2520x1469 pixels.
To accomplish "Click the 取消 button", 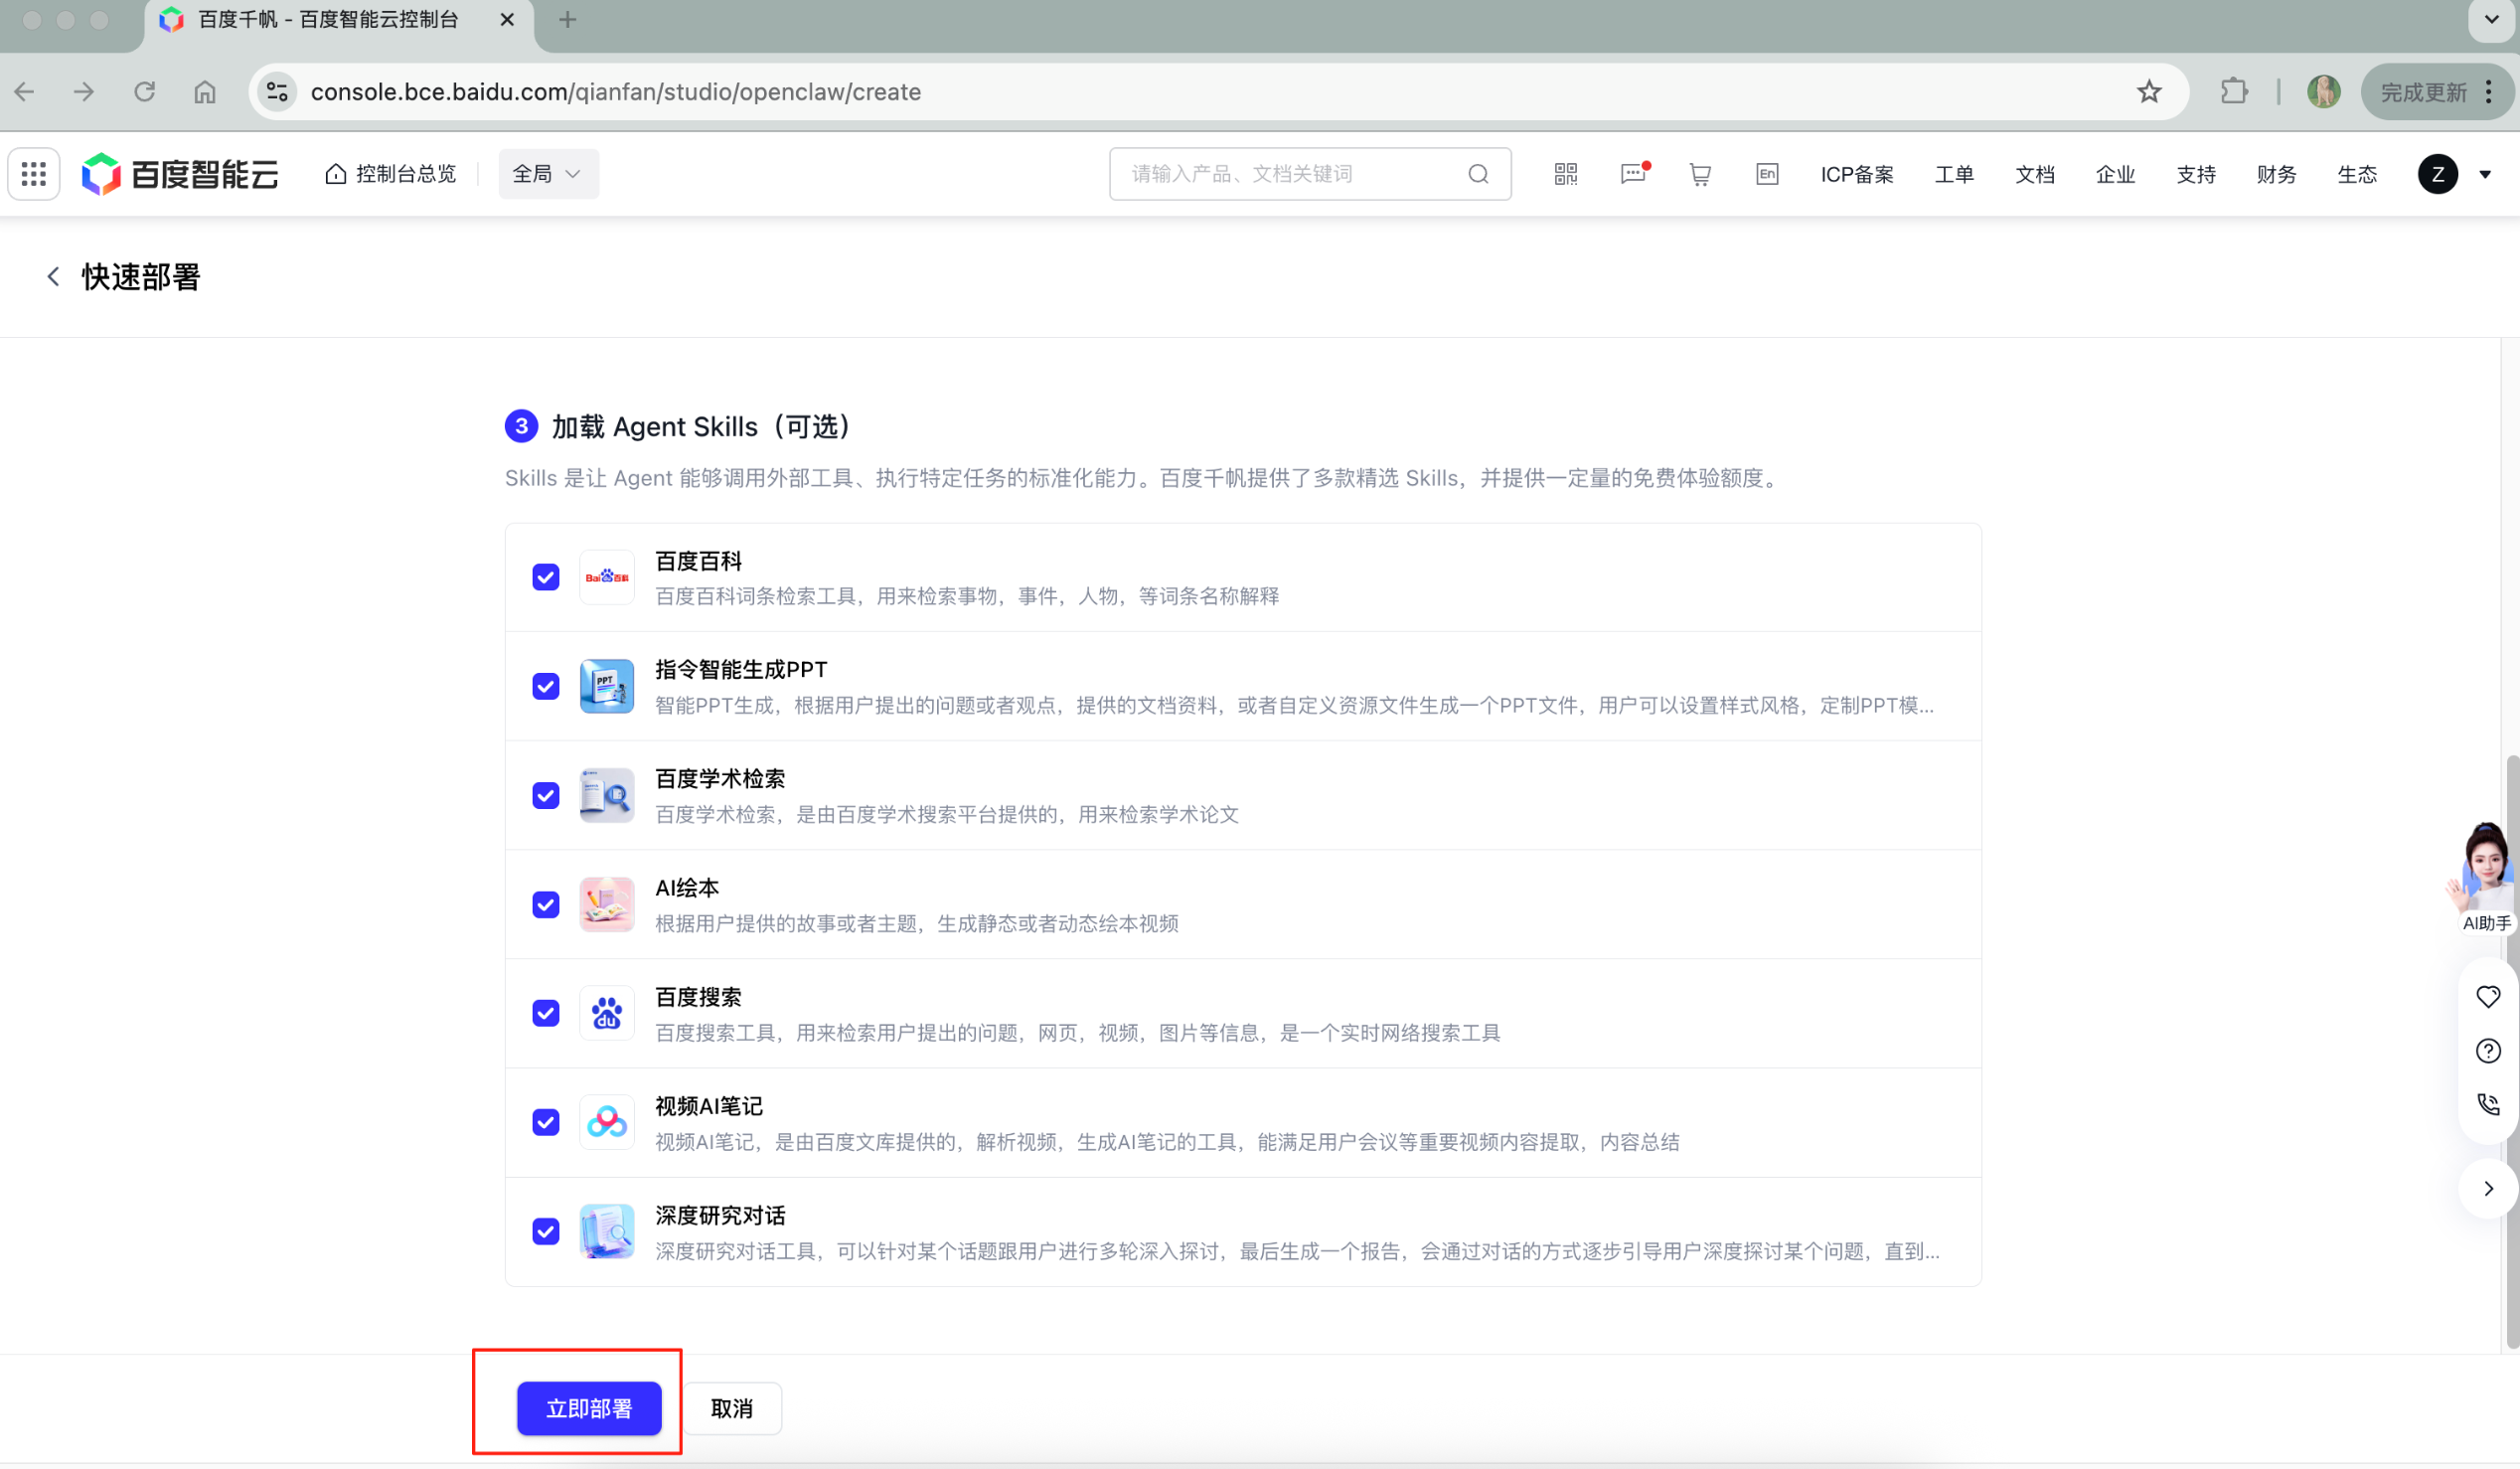I will 732,1408.
